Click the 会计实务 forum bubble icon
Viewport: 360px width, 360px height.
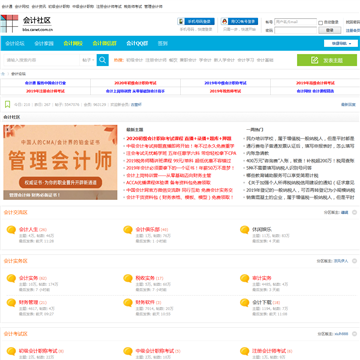(x=11, y=278)
